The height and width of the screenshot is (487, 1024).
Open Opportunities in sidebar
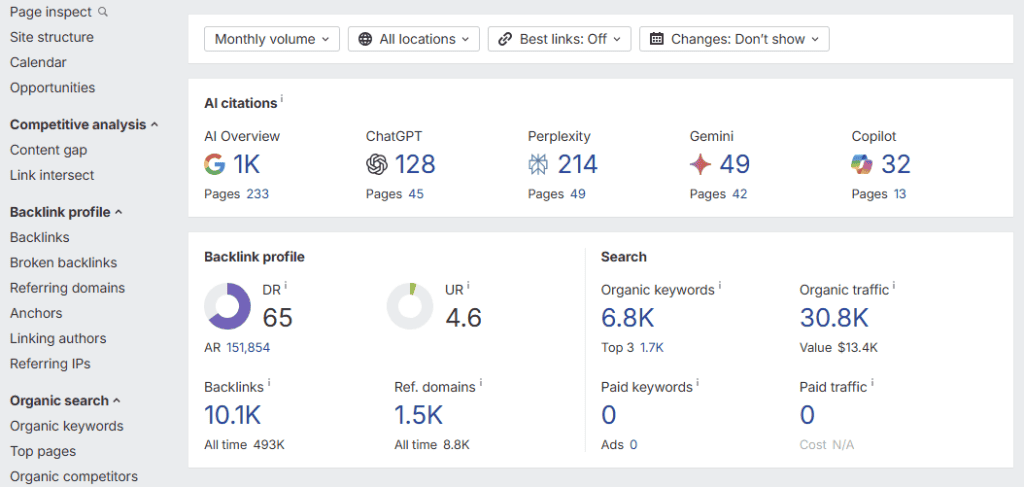click(x=52, y=87)
